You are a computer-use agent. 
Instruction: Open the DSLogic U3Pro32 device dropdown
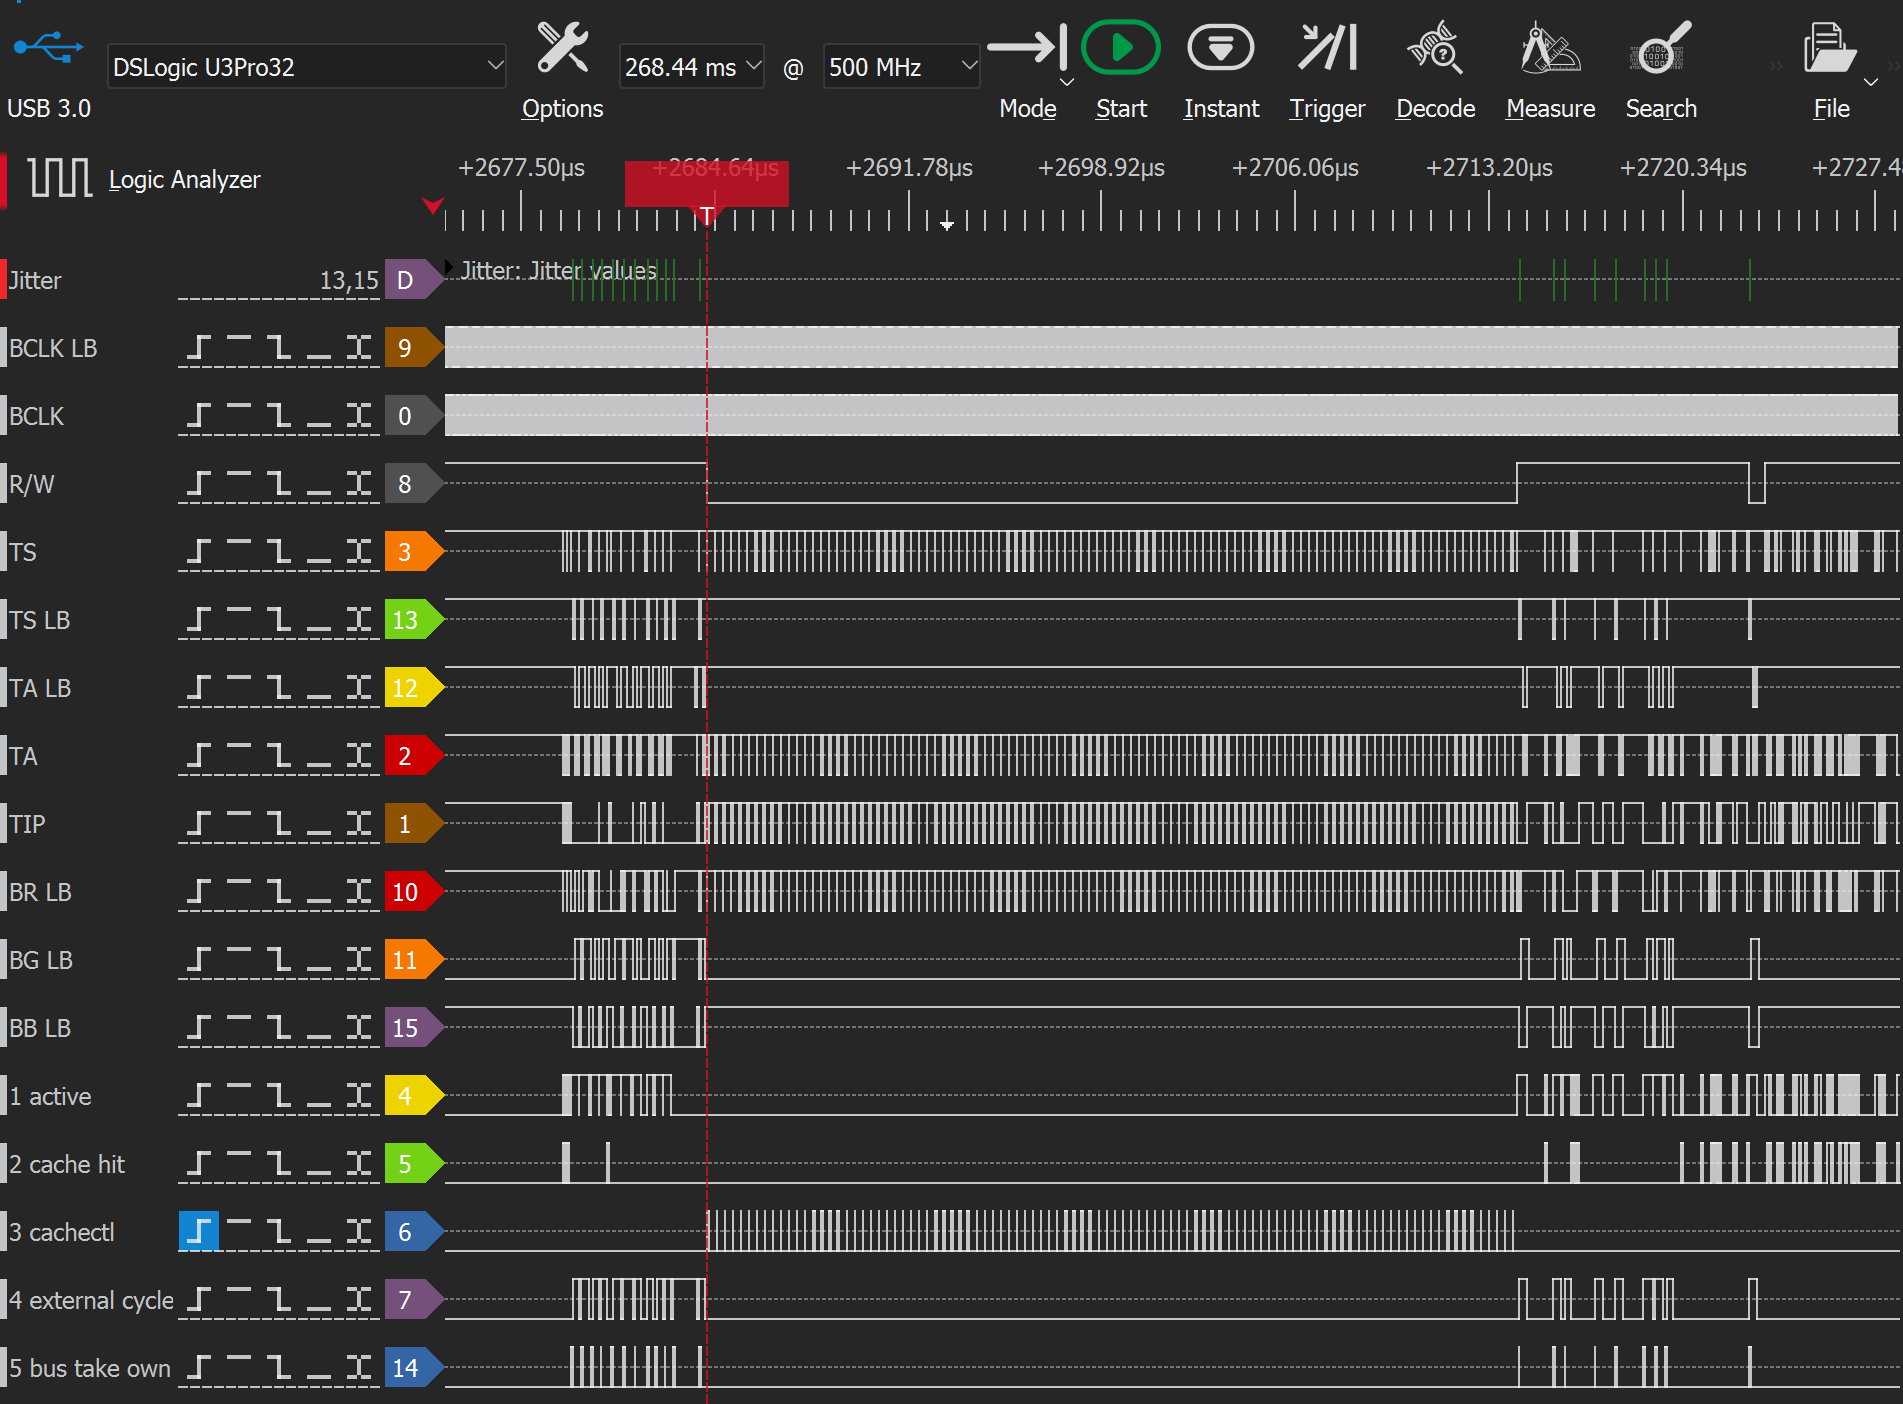[306, 67]
